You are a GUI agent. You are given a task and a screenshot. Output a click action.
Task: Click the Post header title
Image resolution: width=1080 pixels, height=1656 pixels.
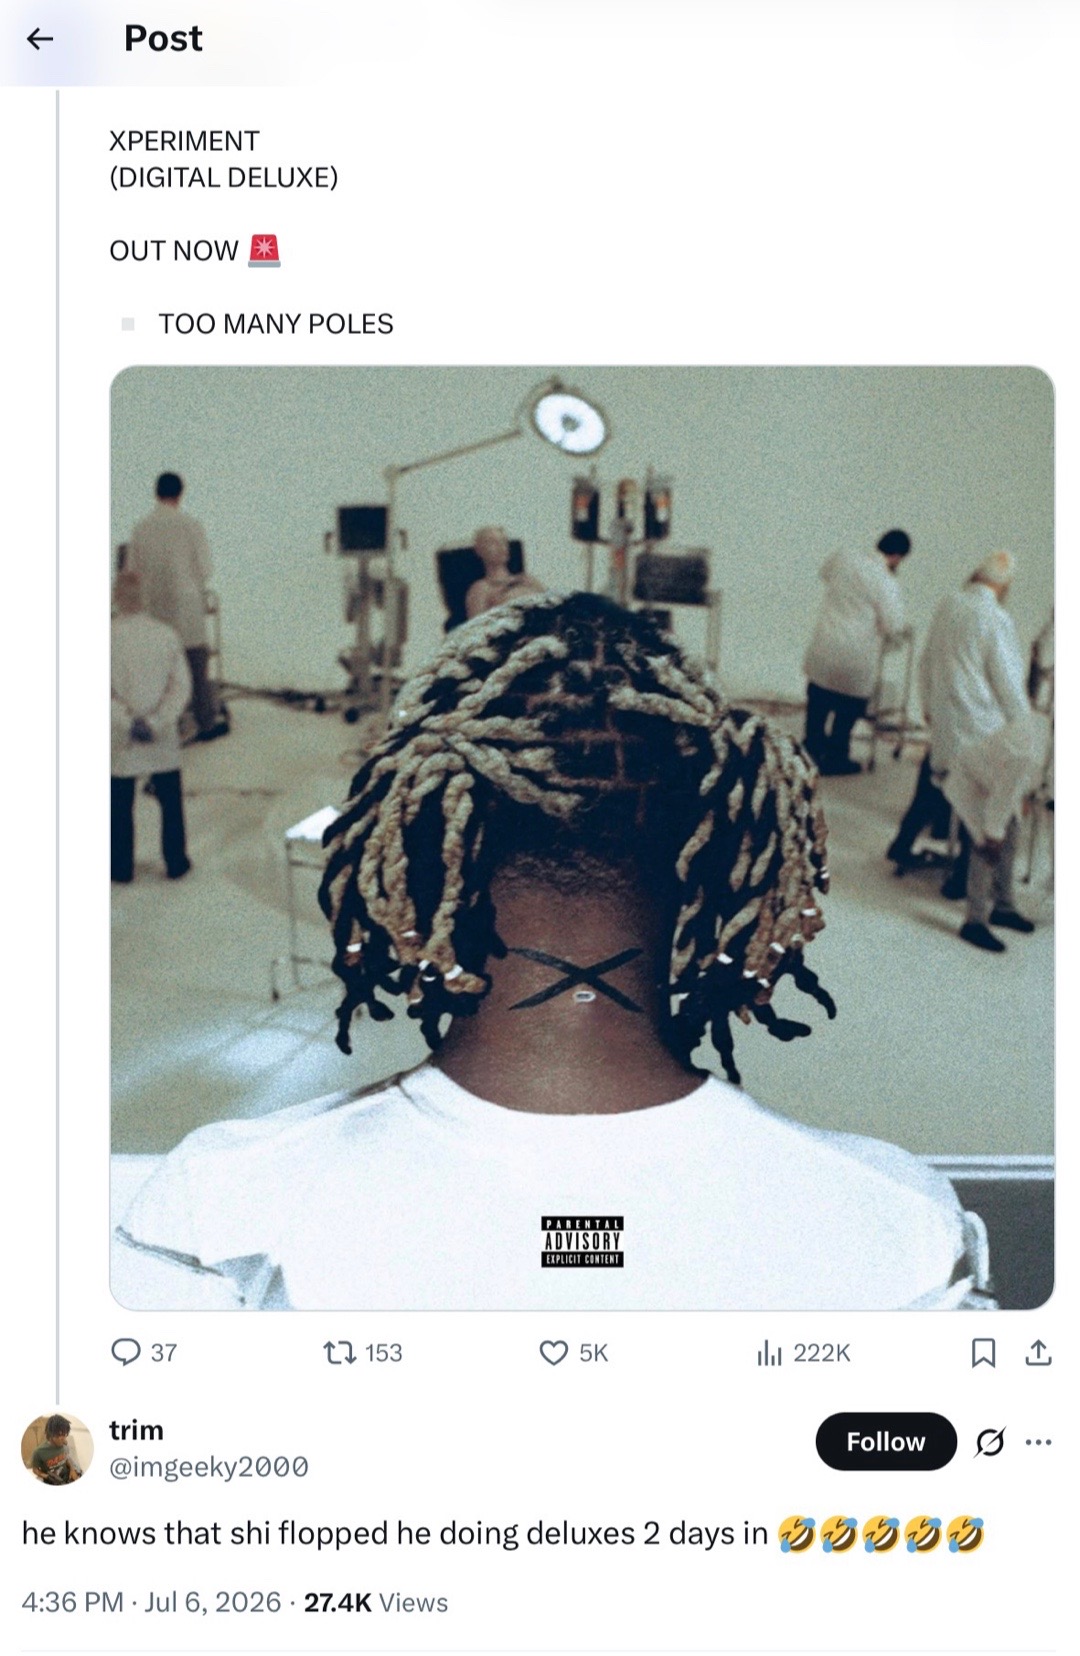click(x=163, y=39)
